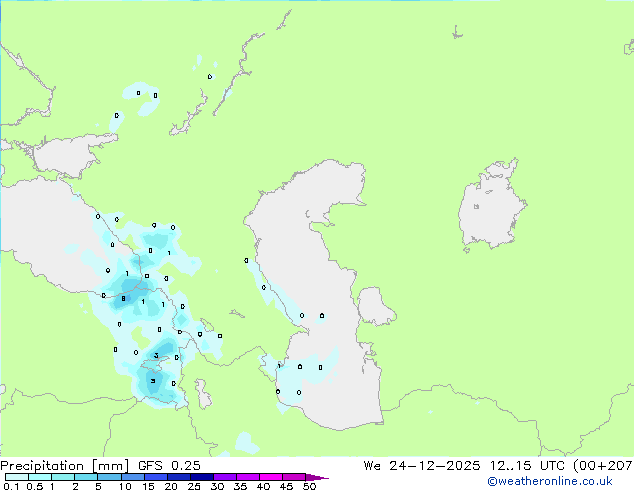The width and height of the screenshot is (634, 490).
Task: Click the 35–40 mm legend color box
Action: [x=248, y=477]
